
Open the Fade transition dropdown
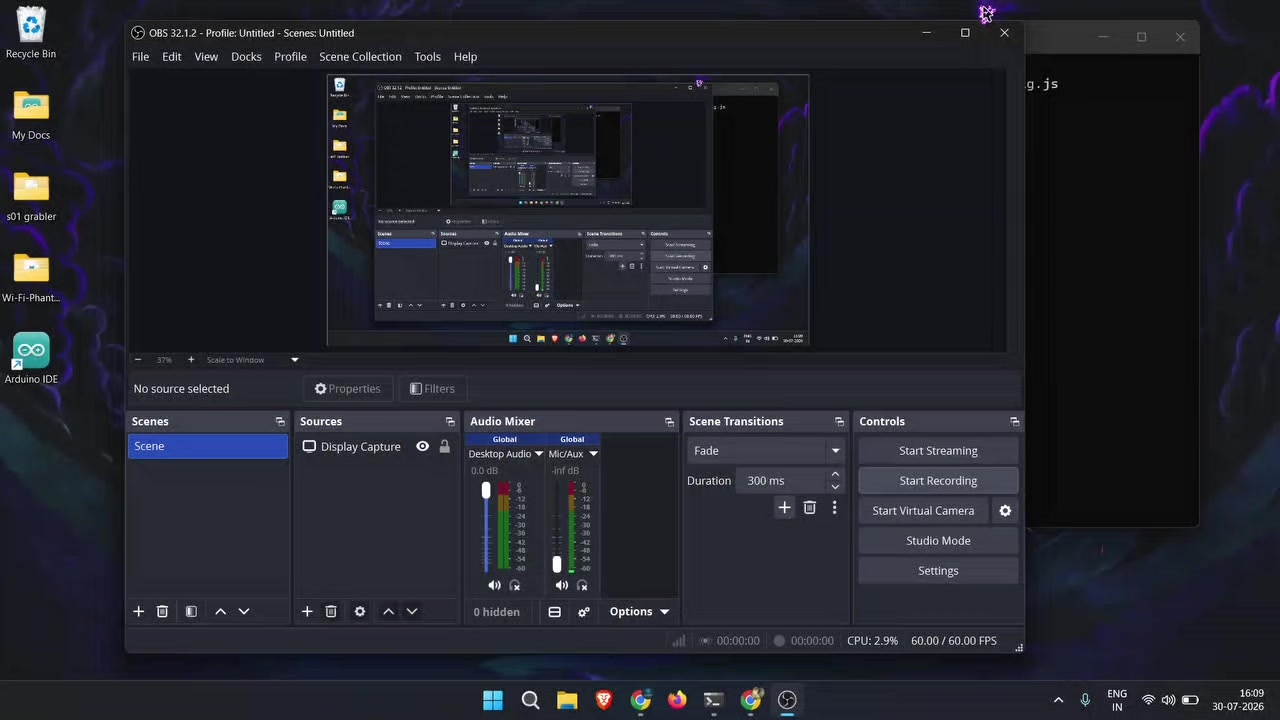click(766, 451)
